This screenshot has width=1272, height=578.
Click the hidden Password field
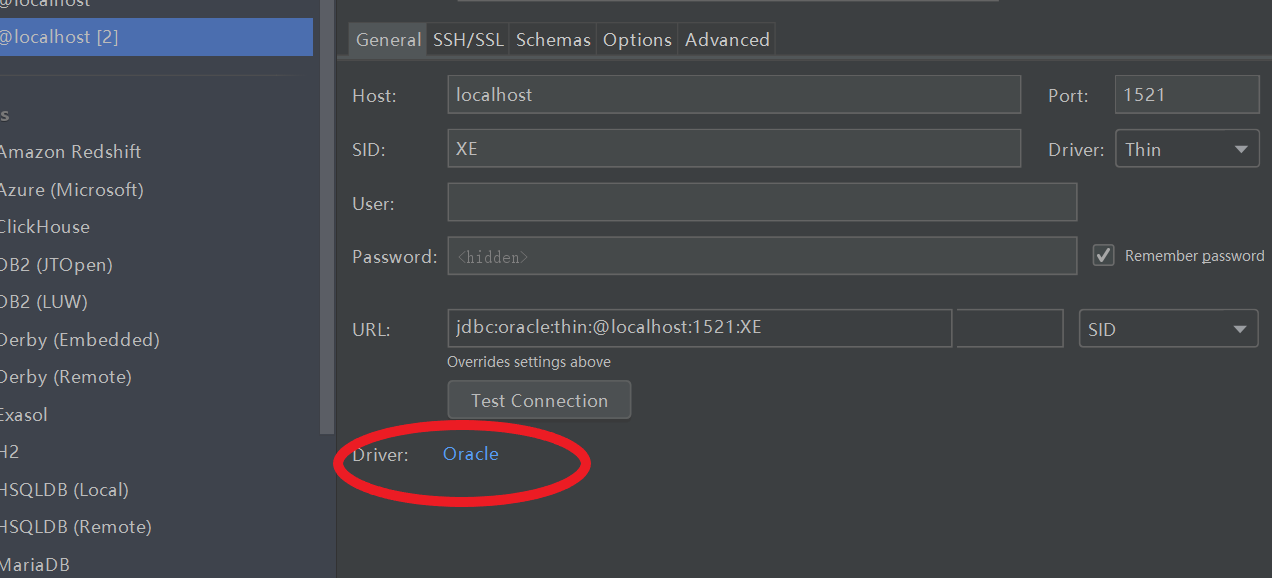[762, 255]
